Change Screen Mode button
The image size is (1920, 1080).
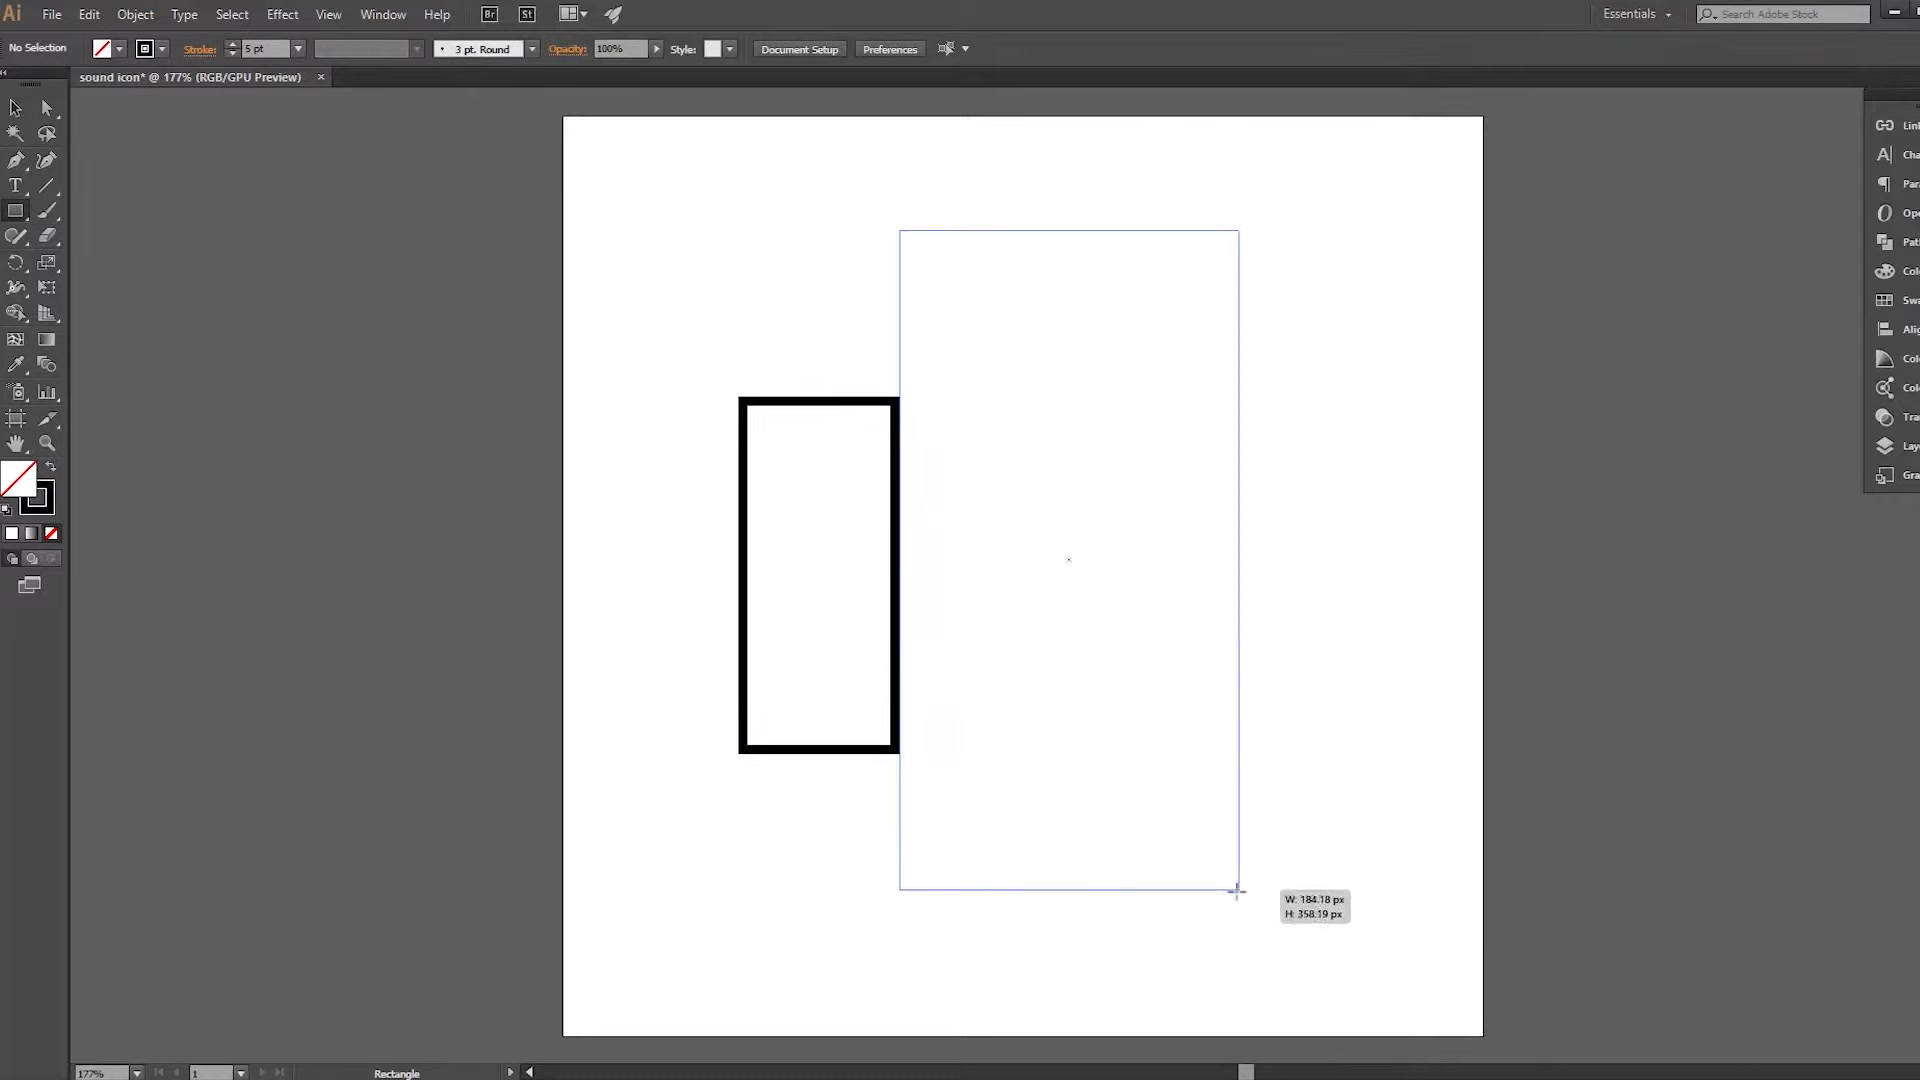(30, 585)
